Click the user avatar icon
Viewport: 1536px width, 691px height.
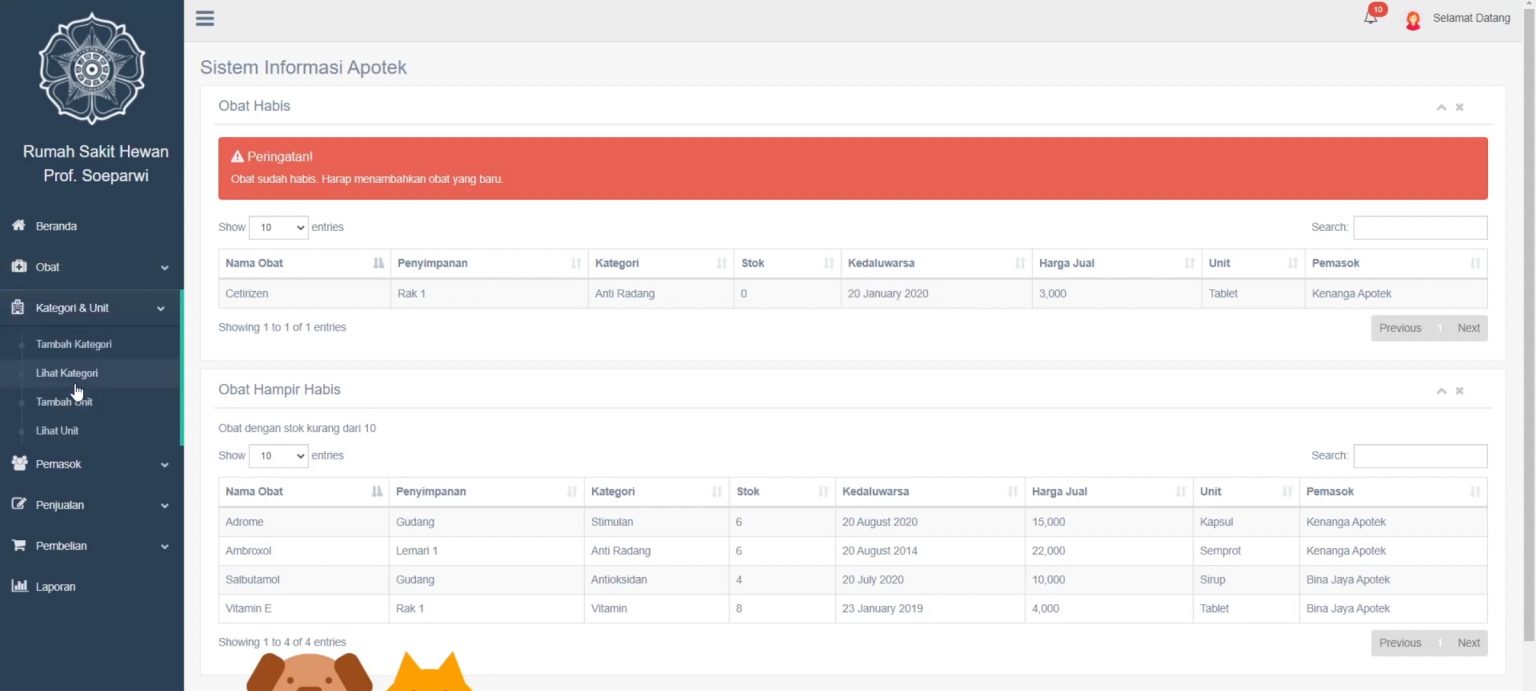[x=1413, y=20]
